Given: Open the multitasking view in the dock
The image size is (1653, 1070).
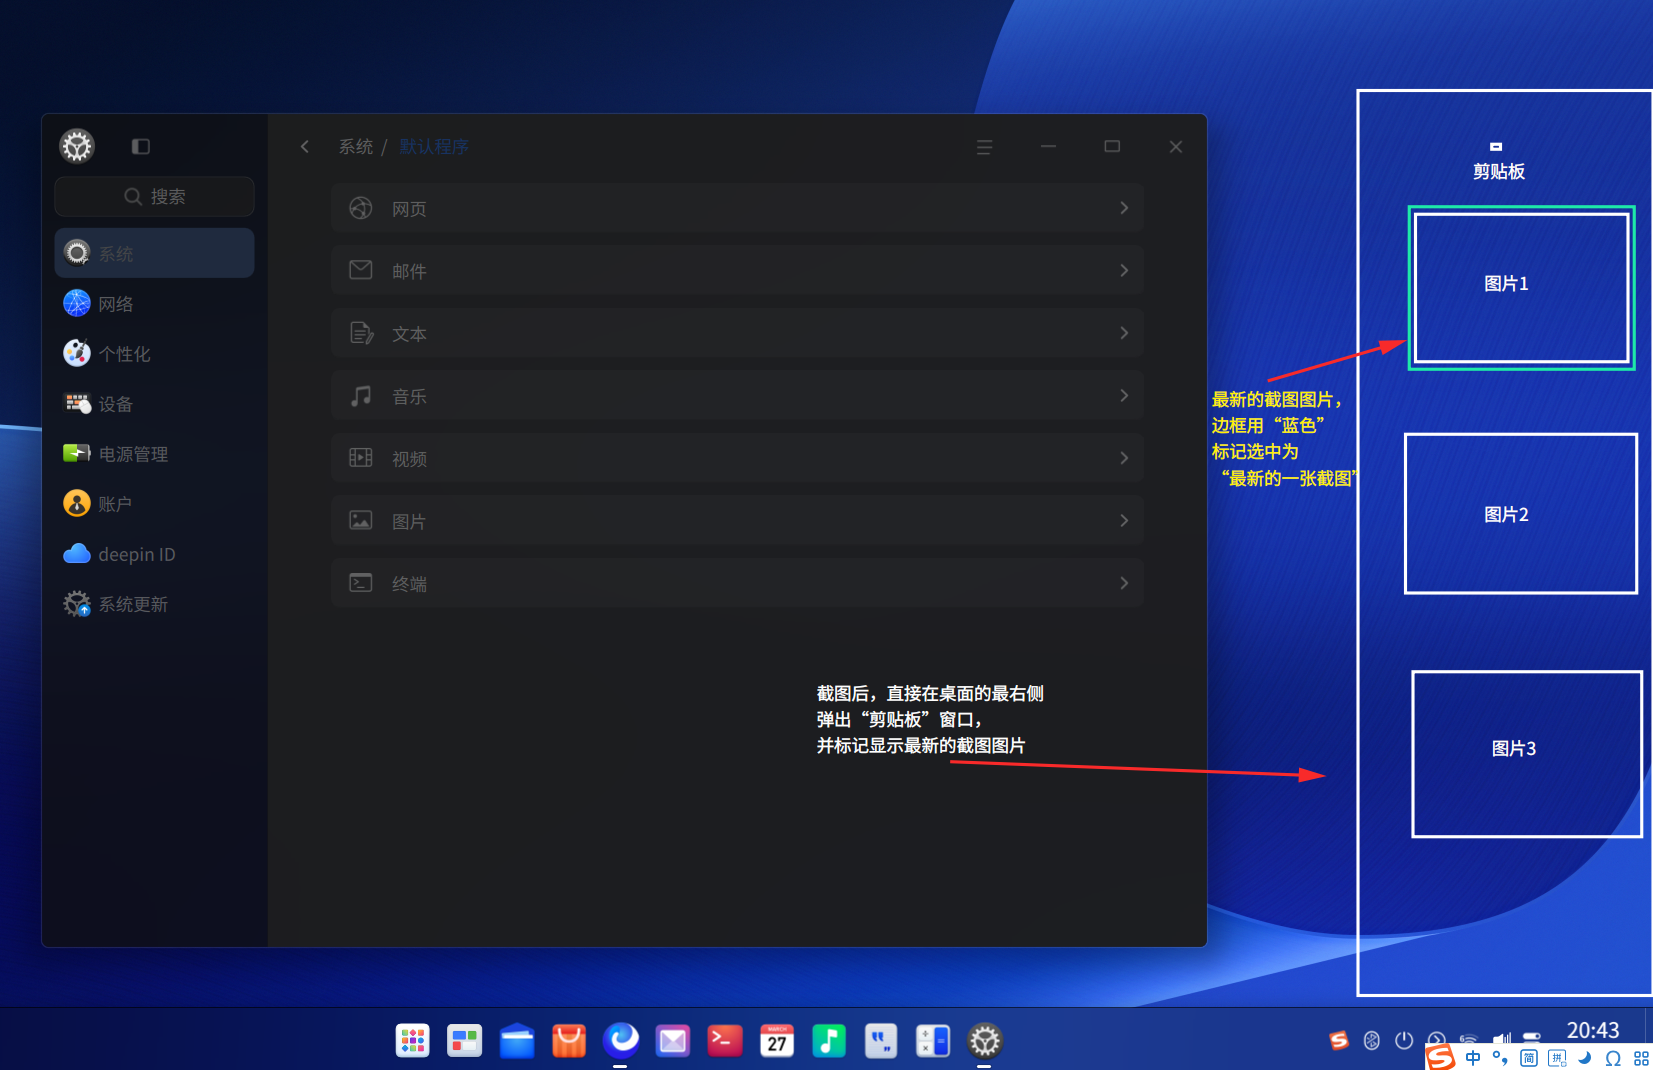Looking at the screenshot, I should click(x=465, y=1041).
